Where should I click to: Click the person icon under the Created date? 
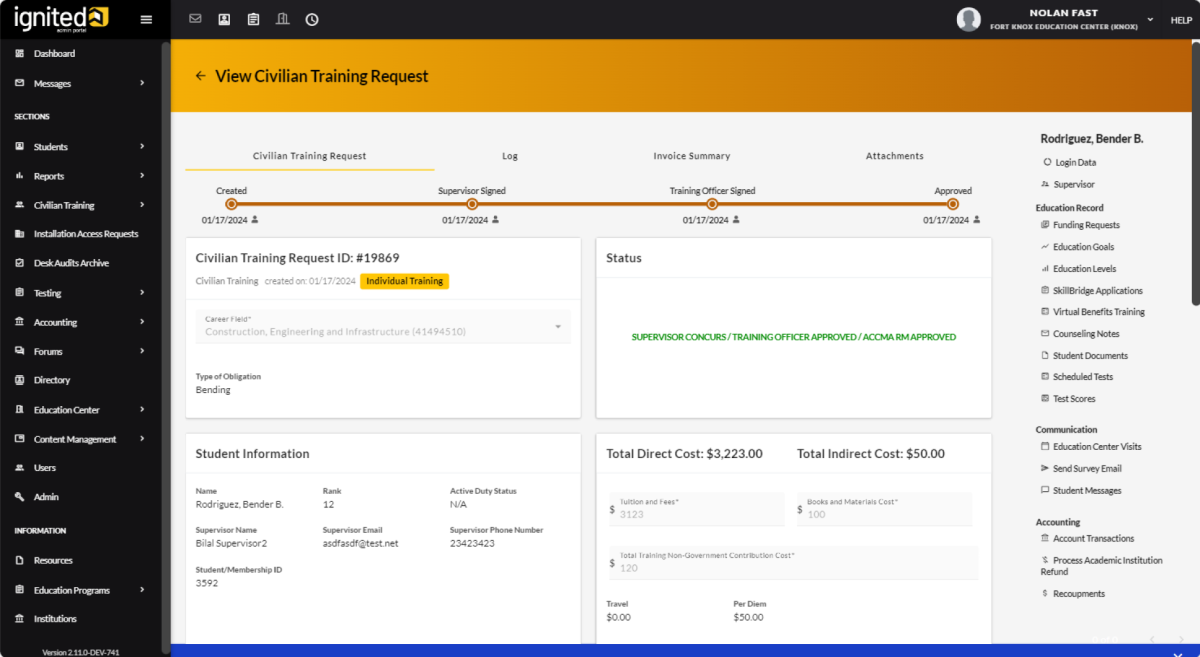[255, 220]
